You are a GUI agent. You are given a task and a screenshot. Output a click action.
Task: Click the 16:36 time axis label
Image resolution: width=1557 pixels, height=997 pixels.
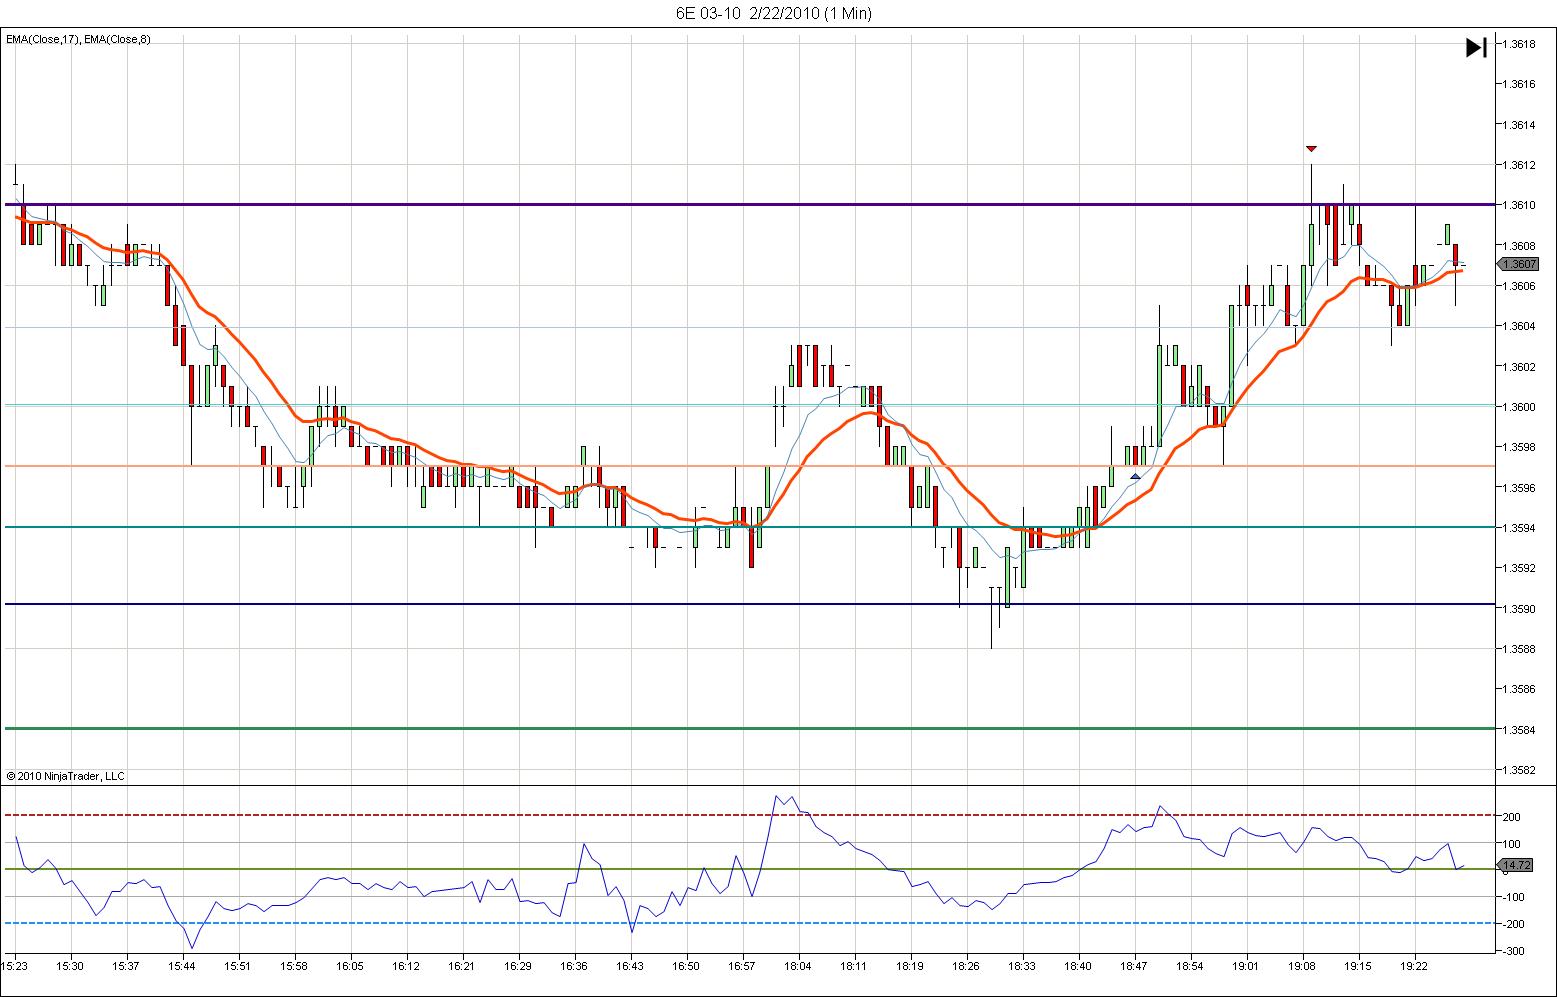point(574,967)
